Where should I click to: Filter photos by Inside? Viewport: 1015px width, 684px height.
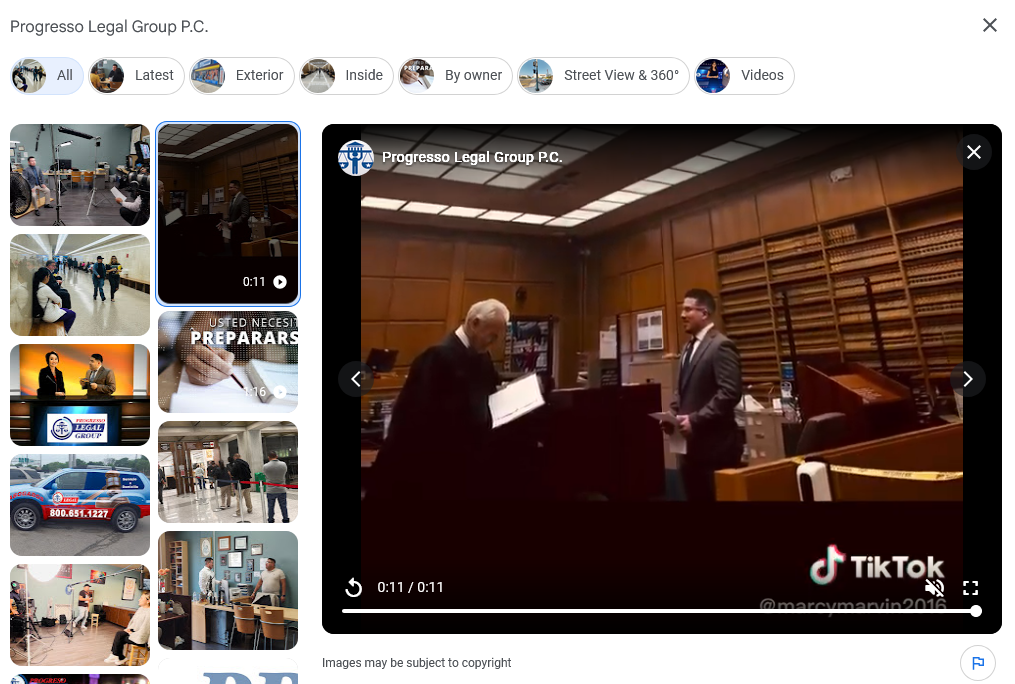pos(346,76)
